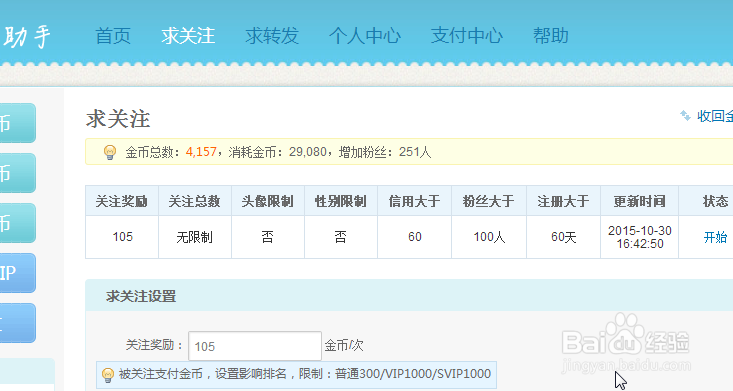
Task: Open the 首页 nav item
Action: (x=113, y=36)
